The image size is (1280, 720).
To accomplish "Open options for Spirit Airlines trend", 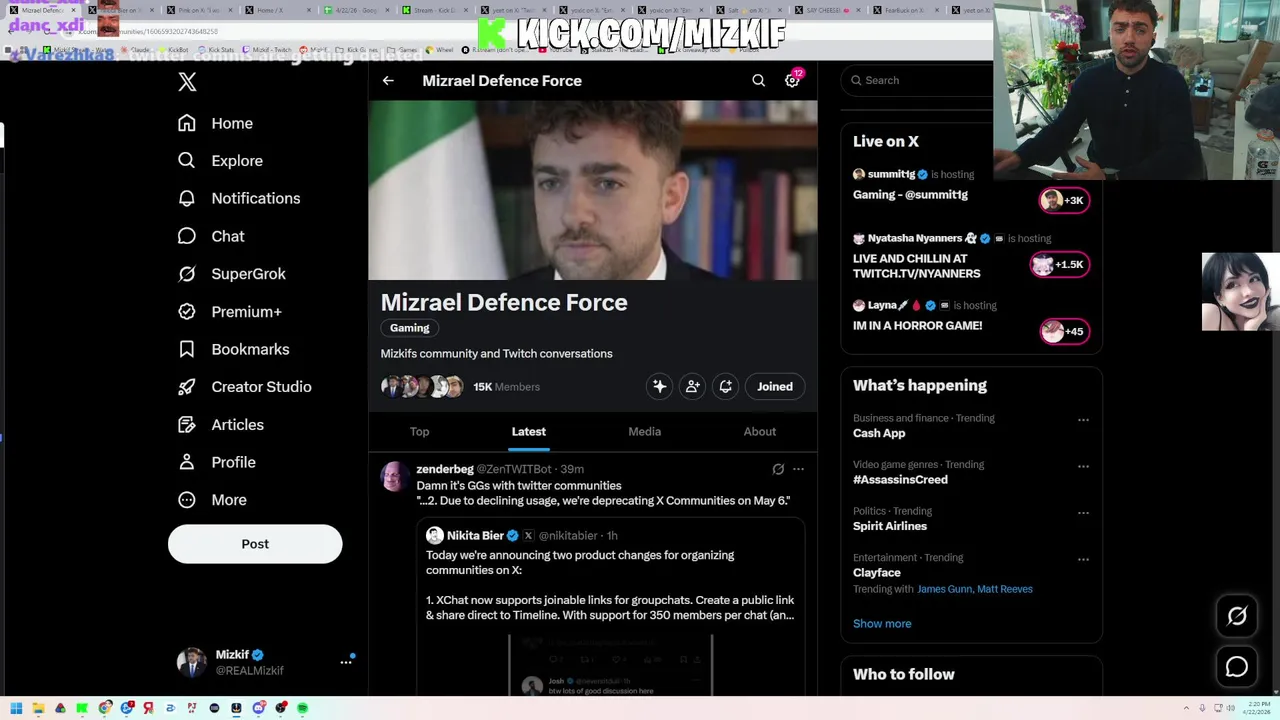I will 1083,513.
